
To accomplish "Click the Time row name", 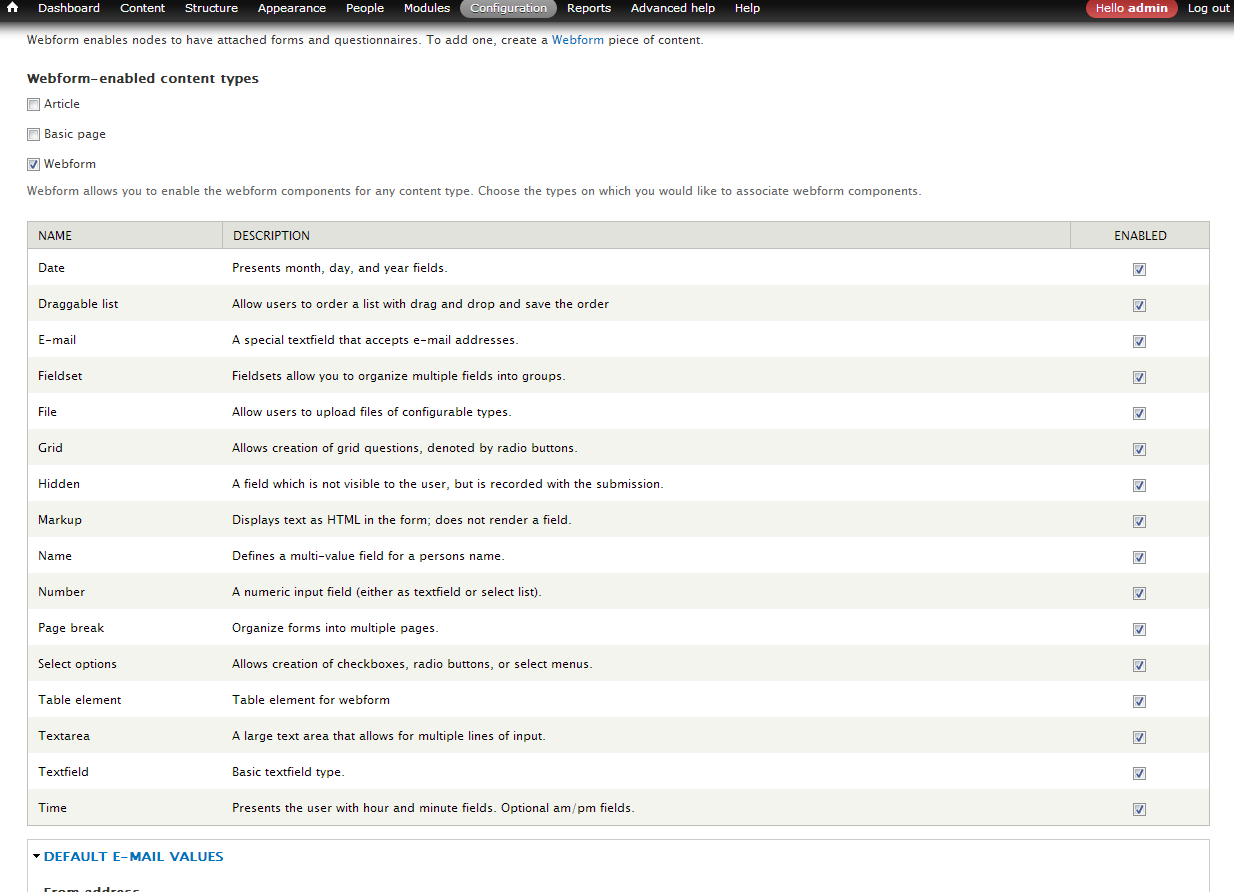I will click(52, 808).
